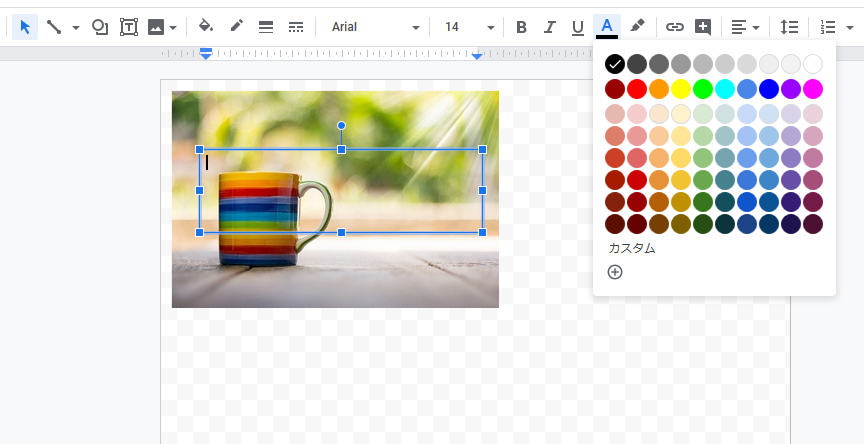Add a comment
The height and width of the screenshot is (444, 864).
tap(703, 27)
